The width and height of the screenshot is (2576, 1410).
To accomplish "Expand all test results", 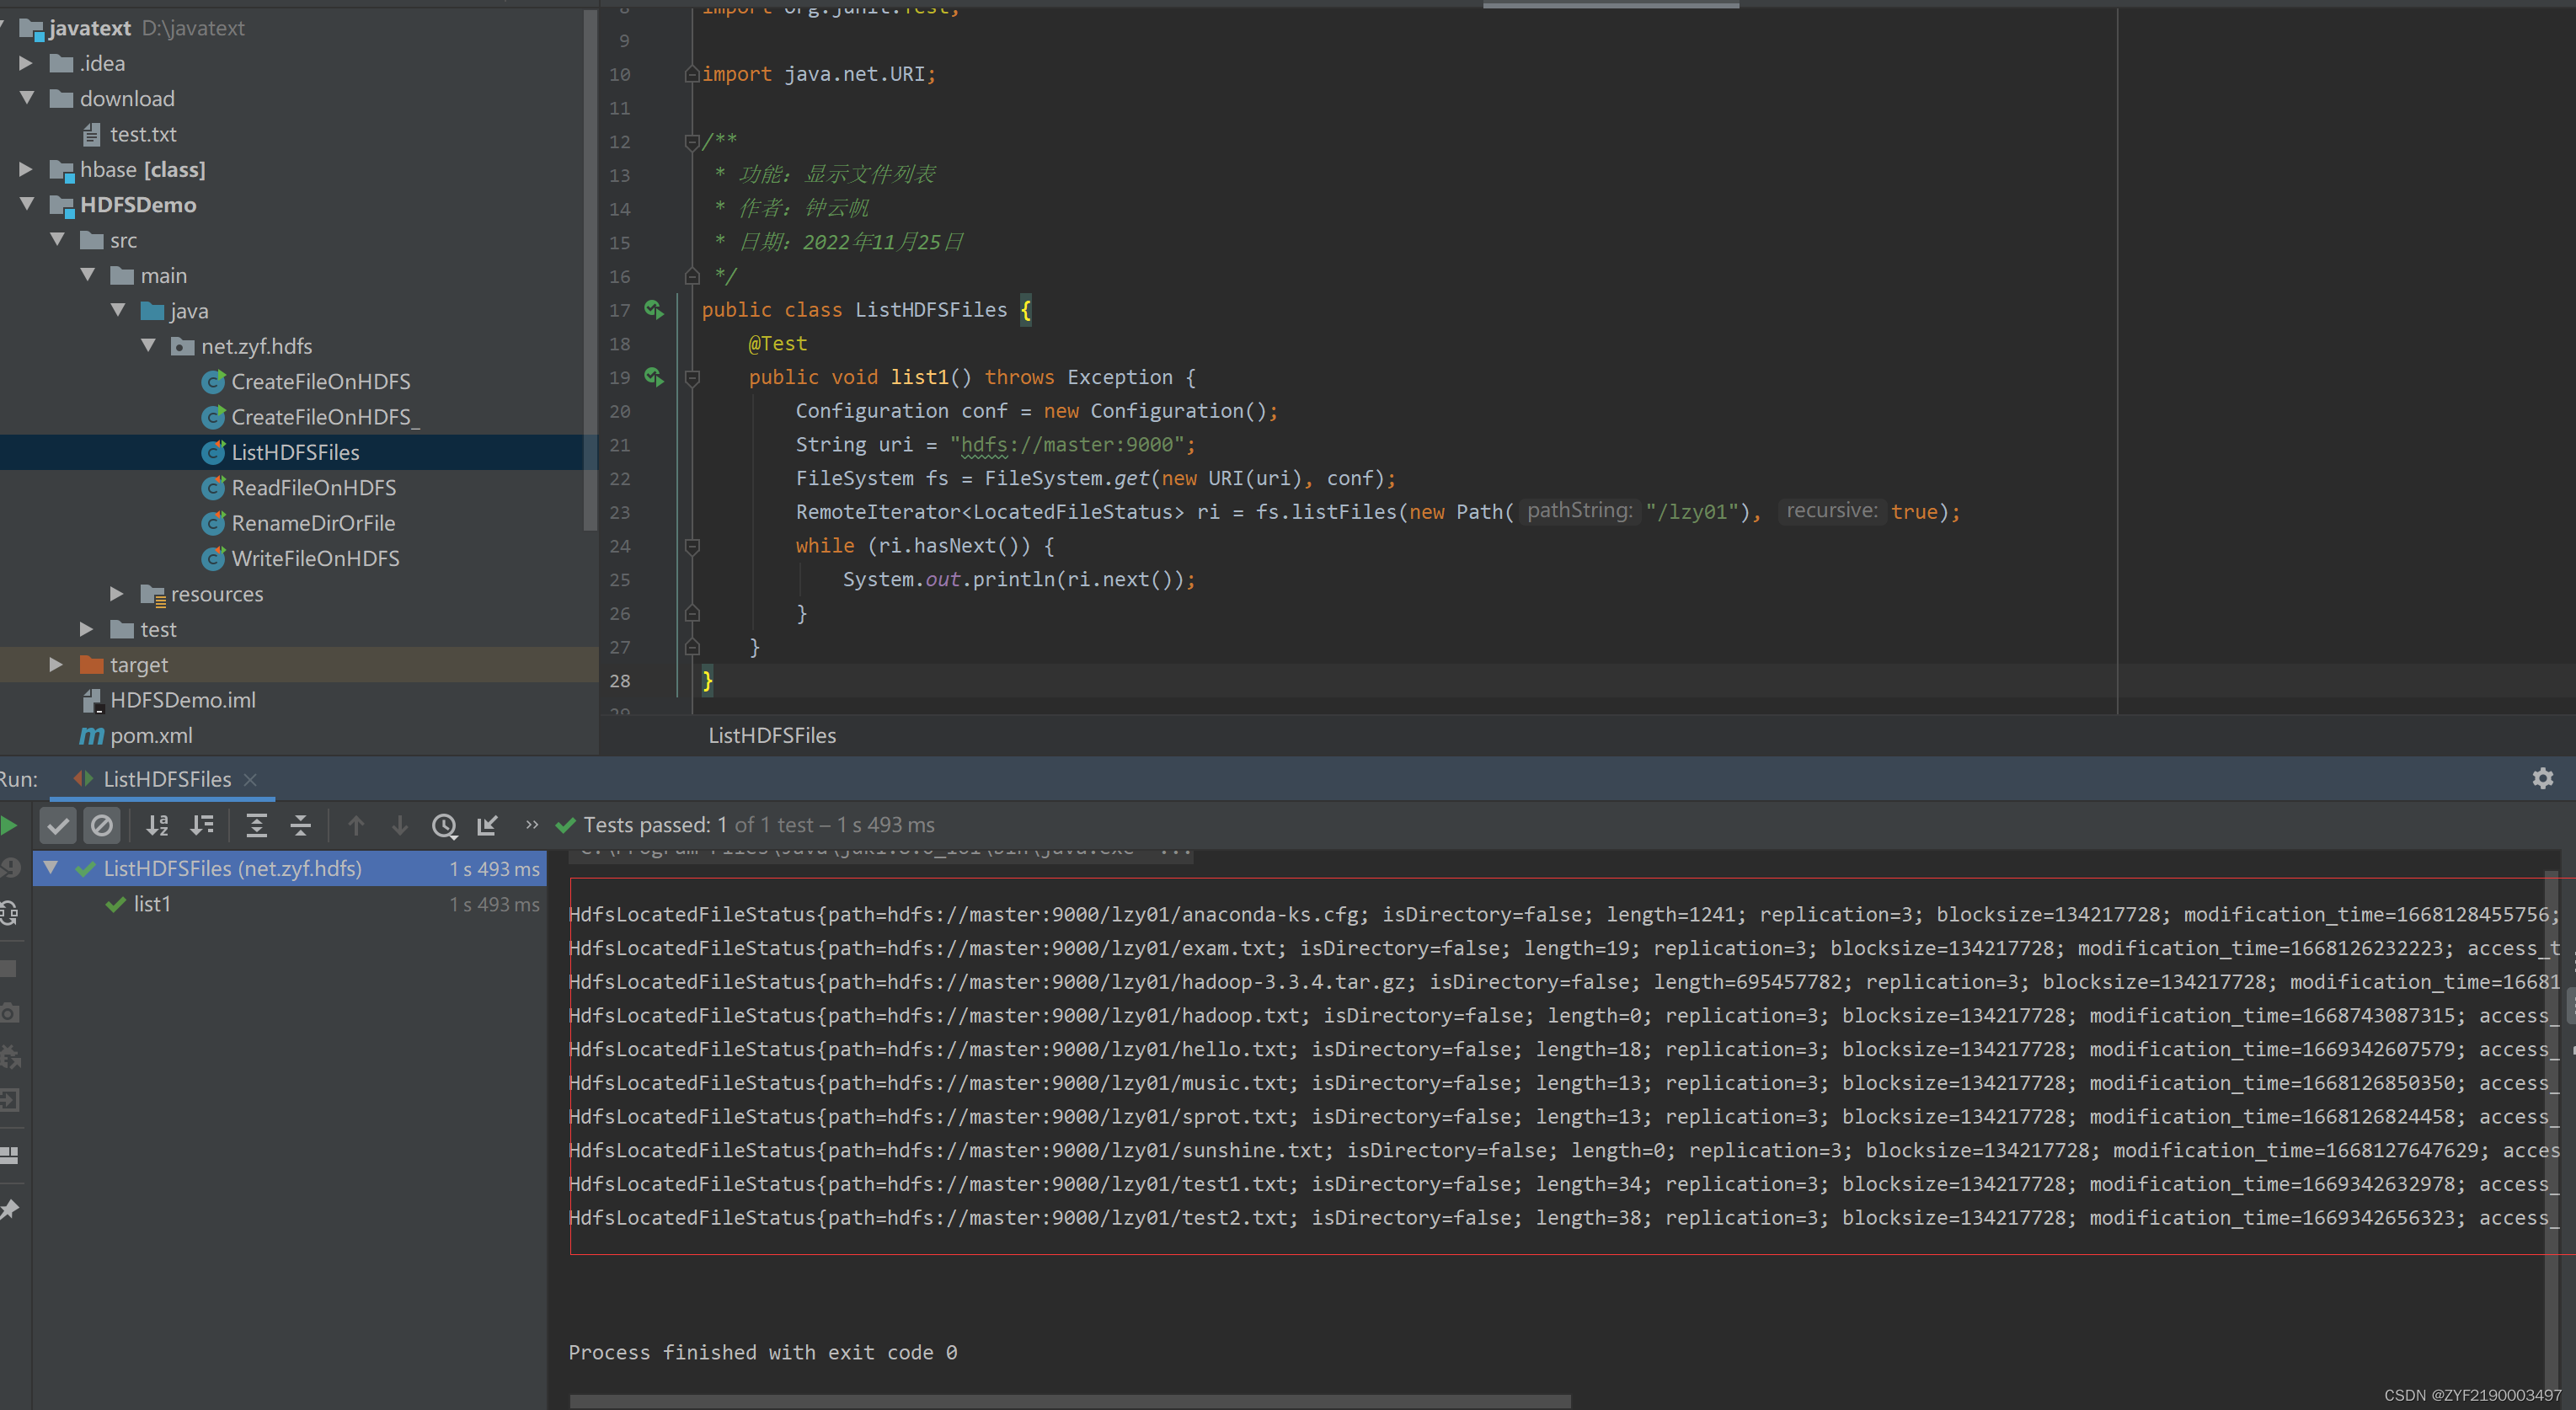I will coord(256,825).
